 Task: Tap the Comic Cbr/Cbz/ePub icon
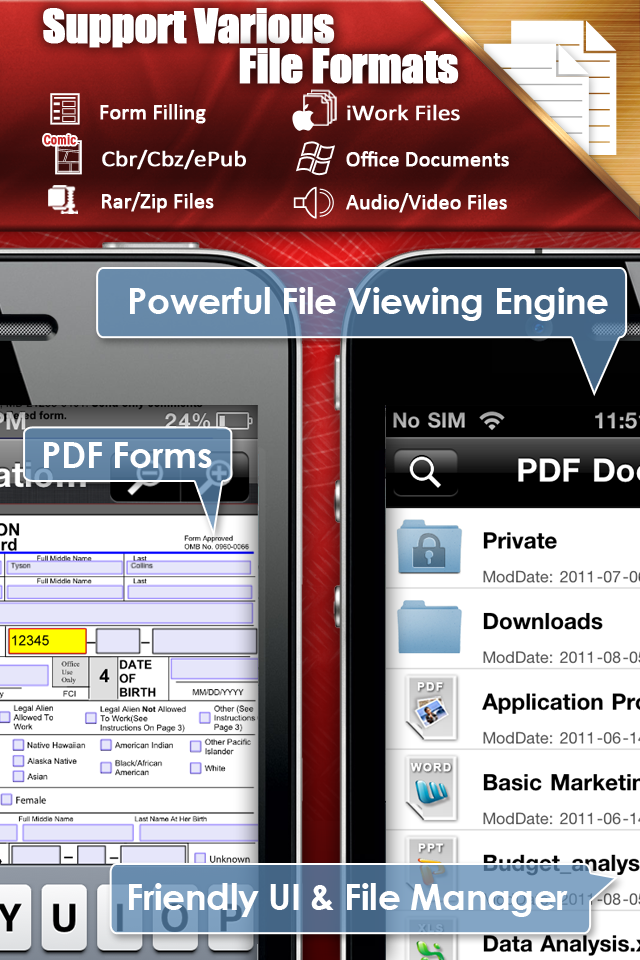[x=64, y=154]
